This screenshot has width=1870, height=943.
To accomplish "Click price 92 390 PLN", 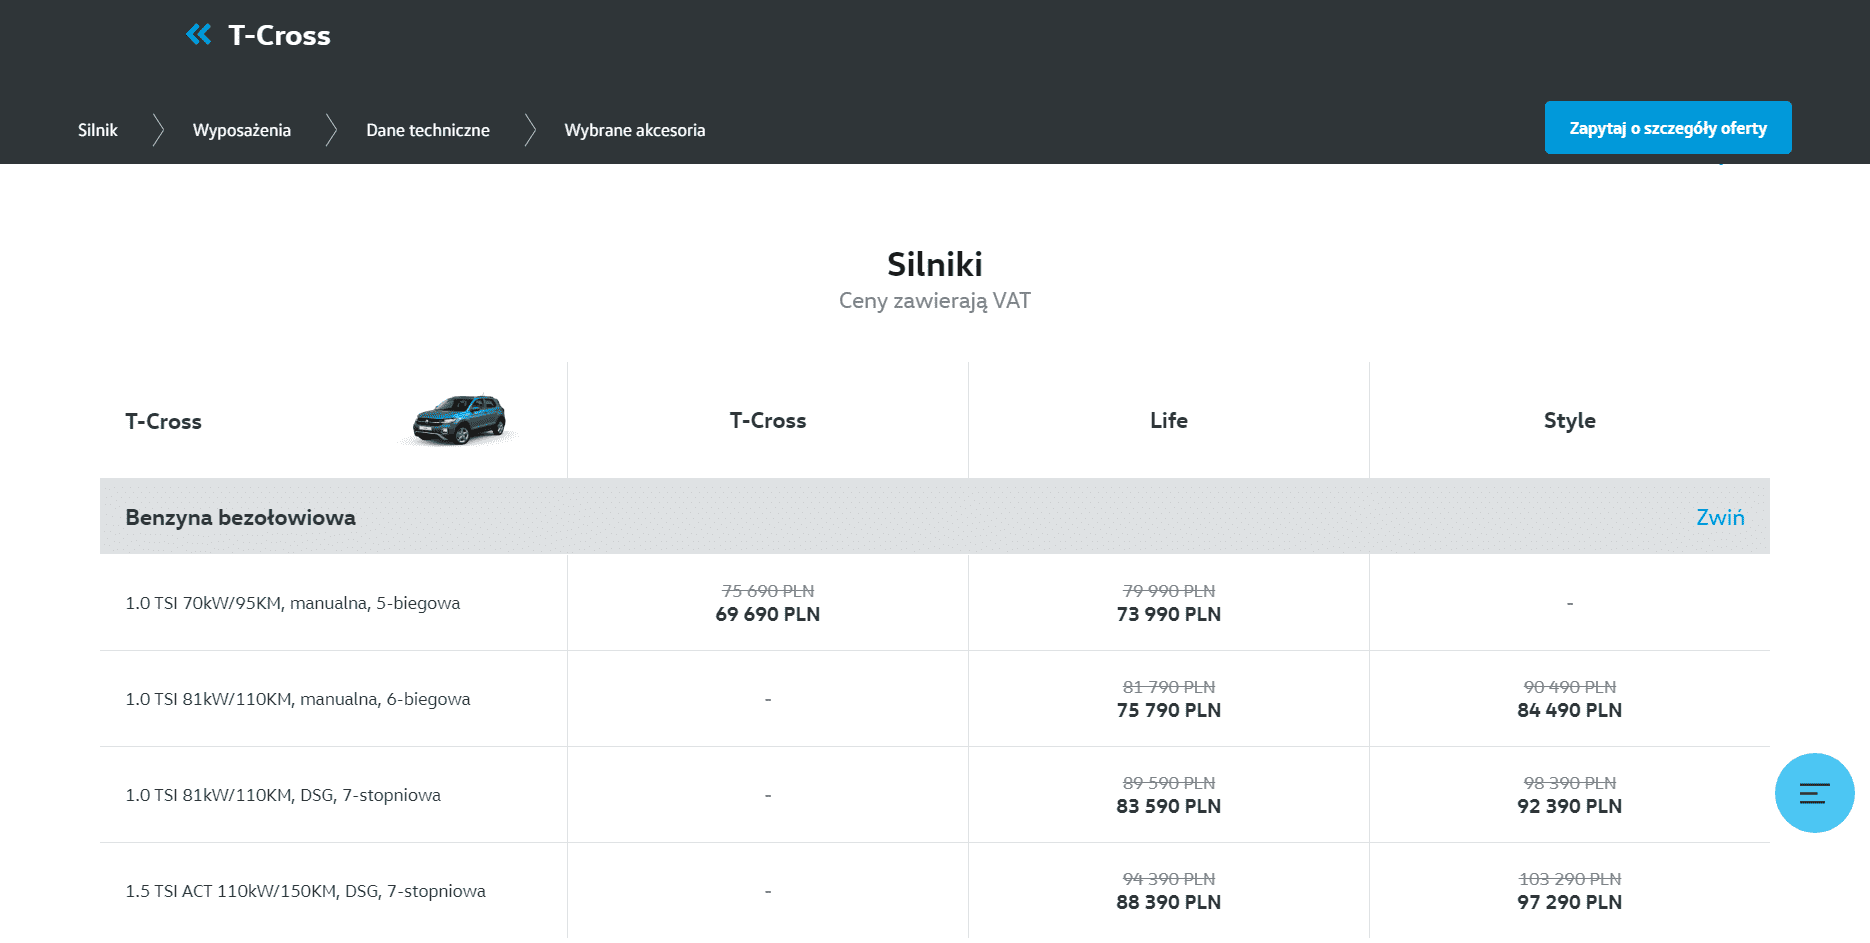I will 1570,806.
